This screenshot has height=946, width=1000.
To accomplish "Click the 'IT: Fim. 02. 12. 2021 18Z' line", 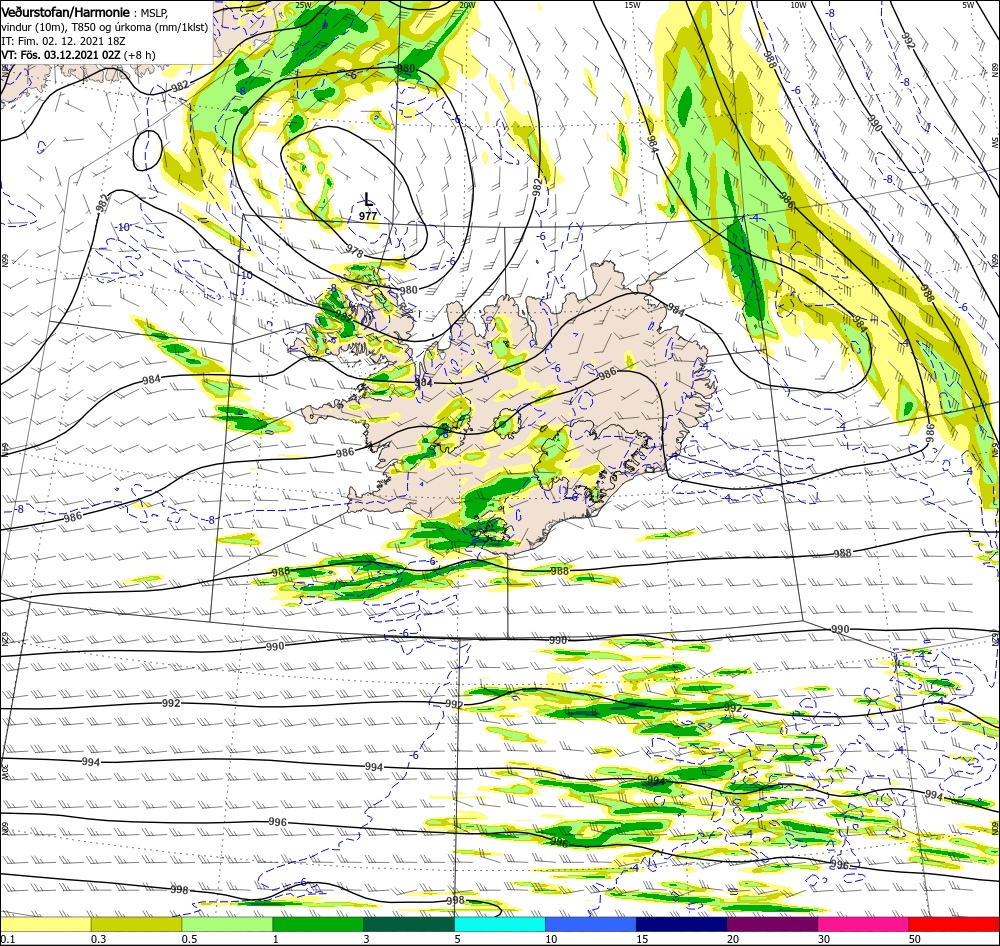I will [x=65, y=41].
